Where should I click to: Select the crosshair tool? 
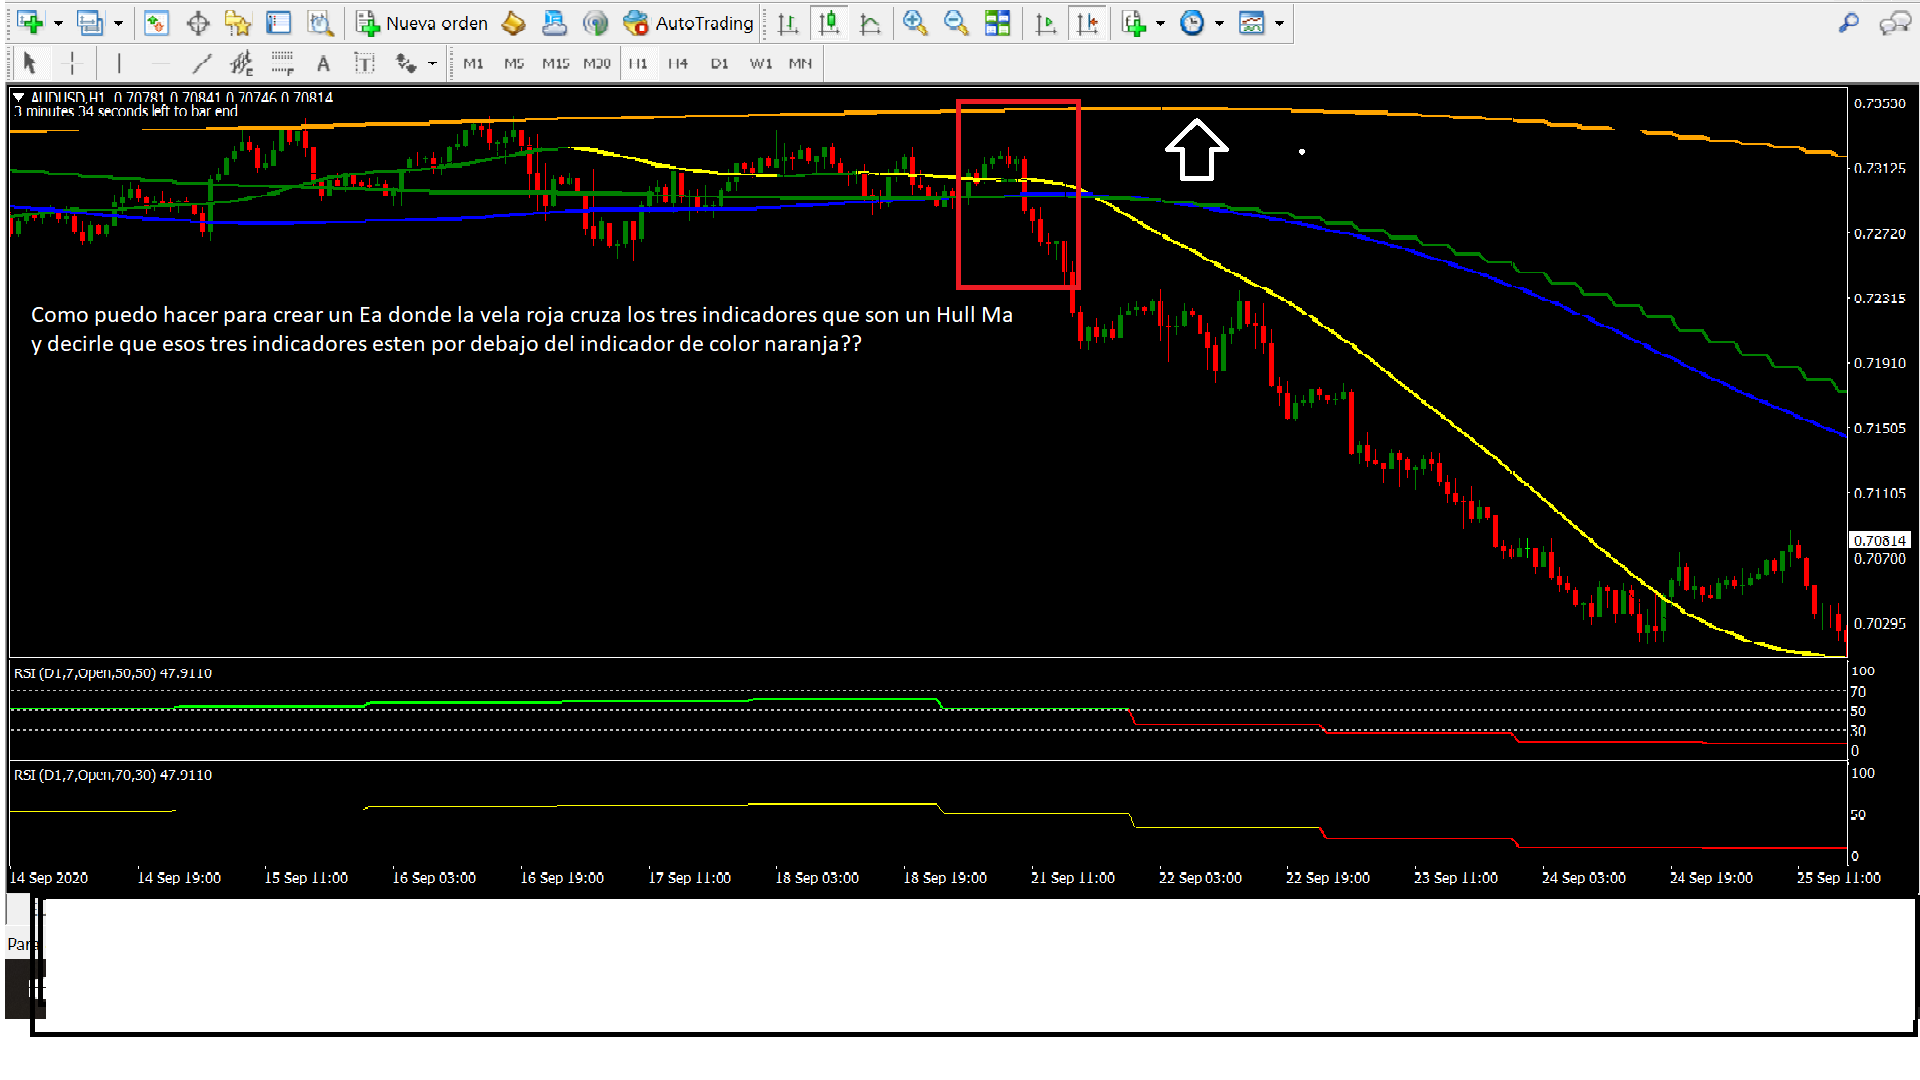(71, 64)
